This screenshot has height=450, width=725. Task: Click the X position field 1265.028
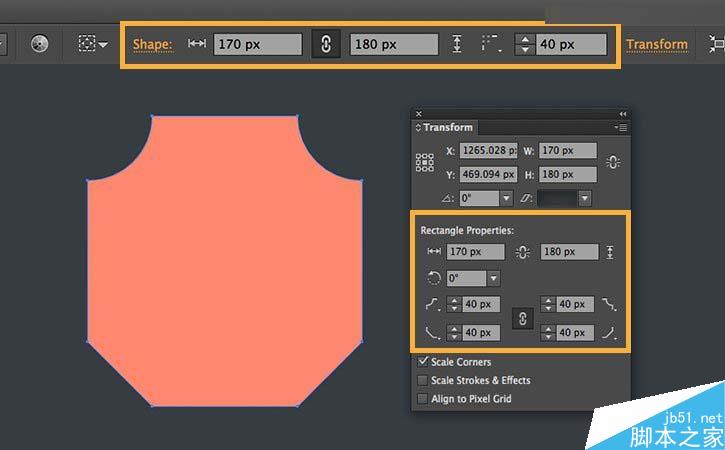[x=488, y=151]
